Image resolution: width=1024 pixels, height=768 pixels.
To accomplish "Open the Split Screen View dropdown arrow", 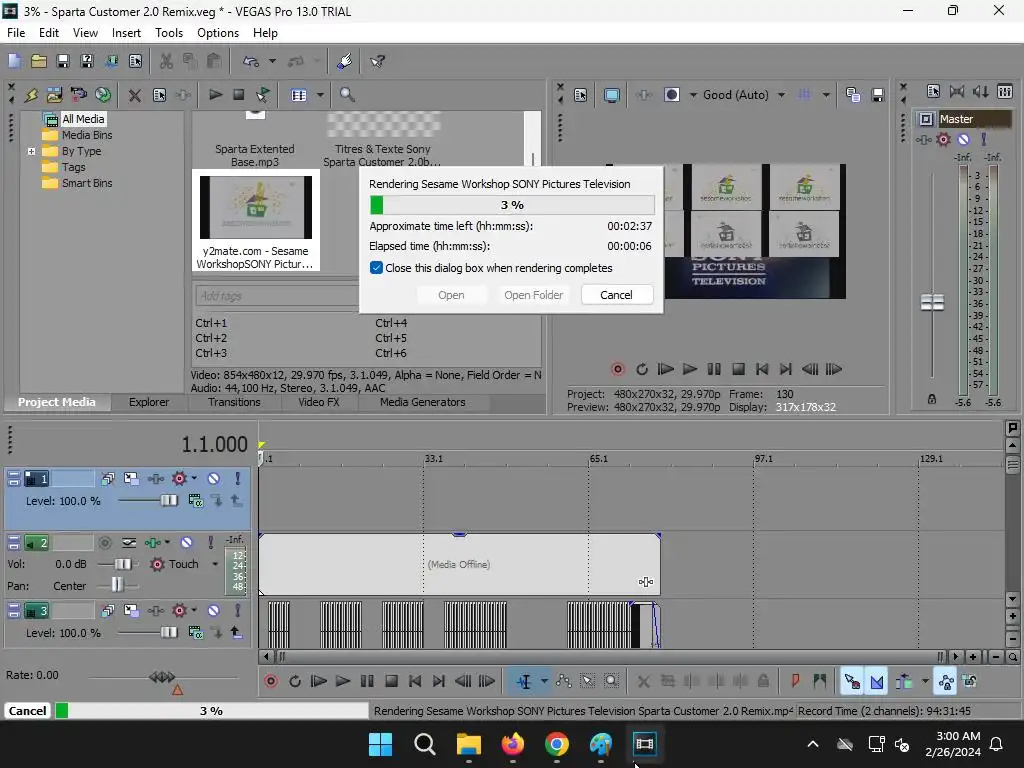I will 693,95.
